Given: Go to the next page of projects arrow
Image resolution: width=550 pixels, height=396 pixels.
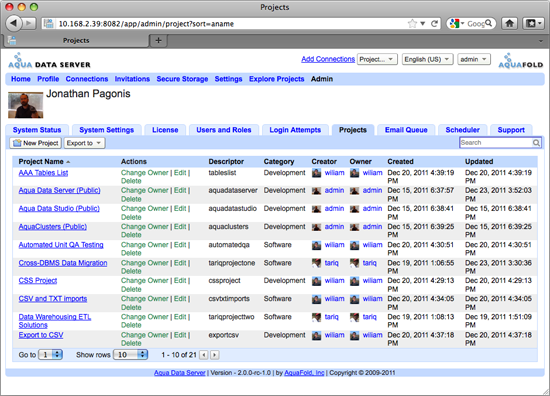Looking at the screenshot, I should (215, 355).
